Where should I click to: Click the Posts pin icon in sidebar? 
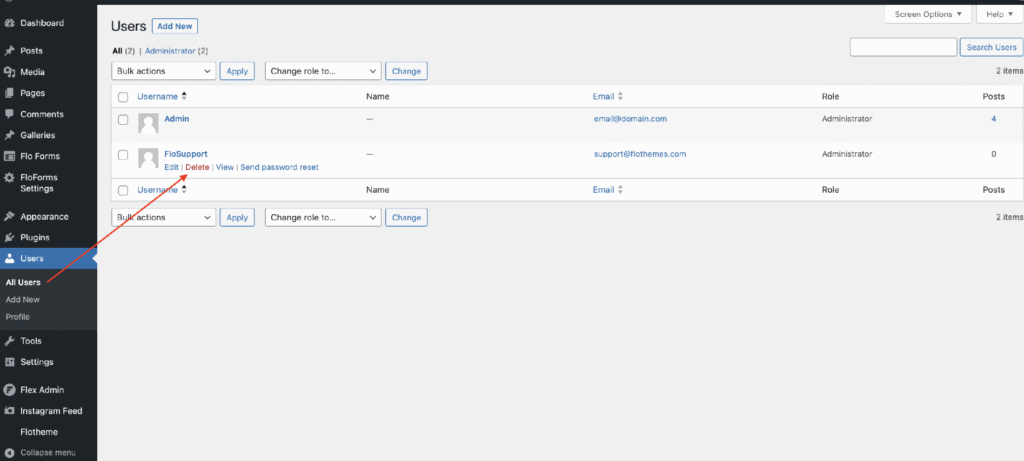[x=10, y=50]
